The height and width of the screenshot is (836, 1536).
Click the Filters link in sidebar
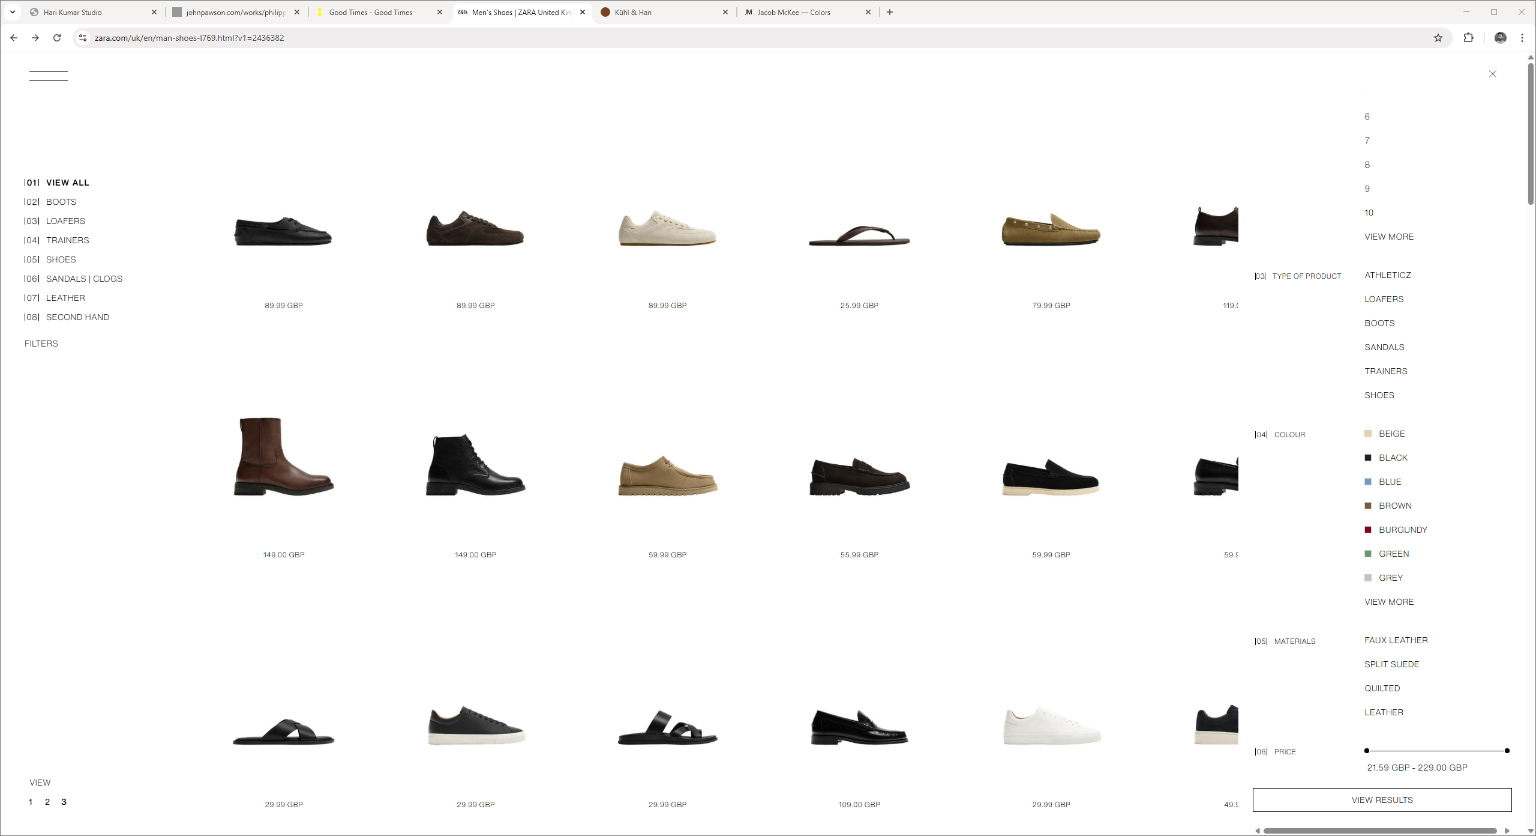pyautogui.click(x=41, y=344)
